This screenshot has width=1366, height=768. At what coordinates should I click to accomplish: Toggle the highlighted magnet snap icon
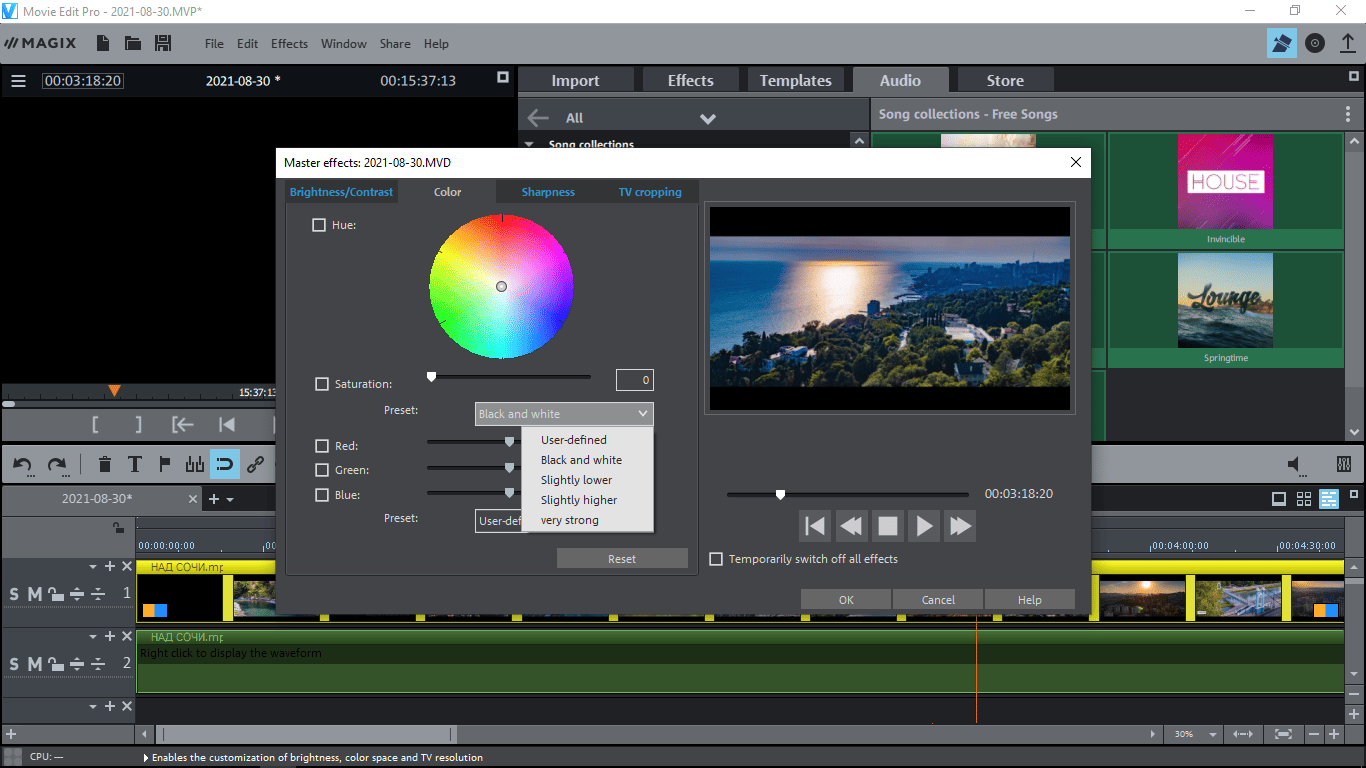point(225,464)
